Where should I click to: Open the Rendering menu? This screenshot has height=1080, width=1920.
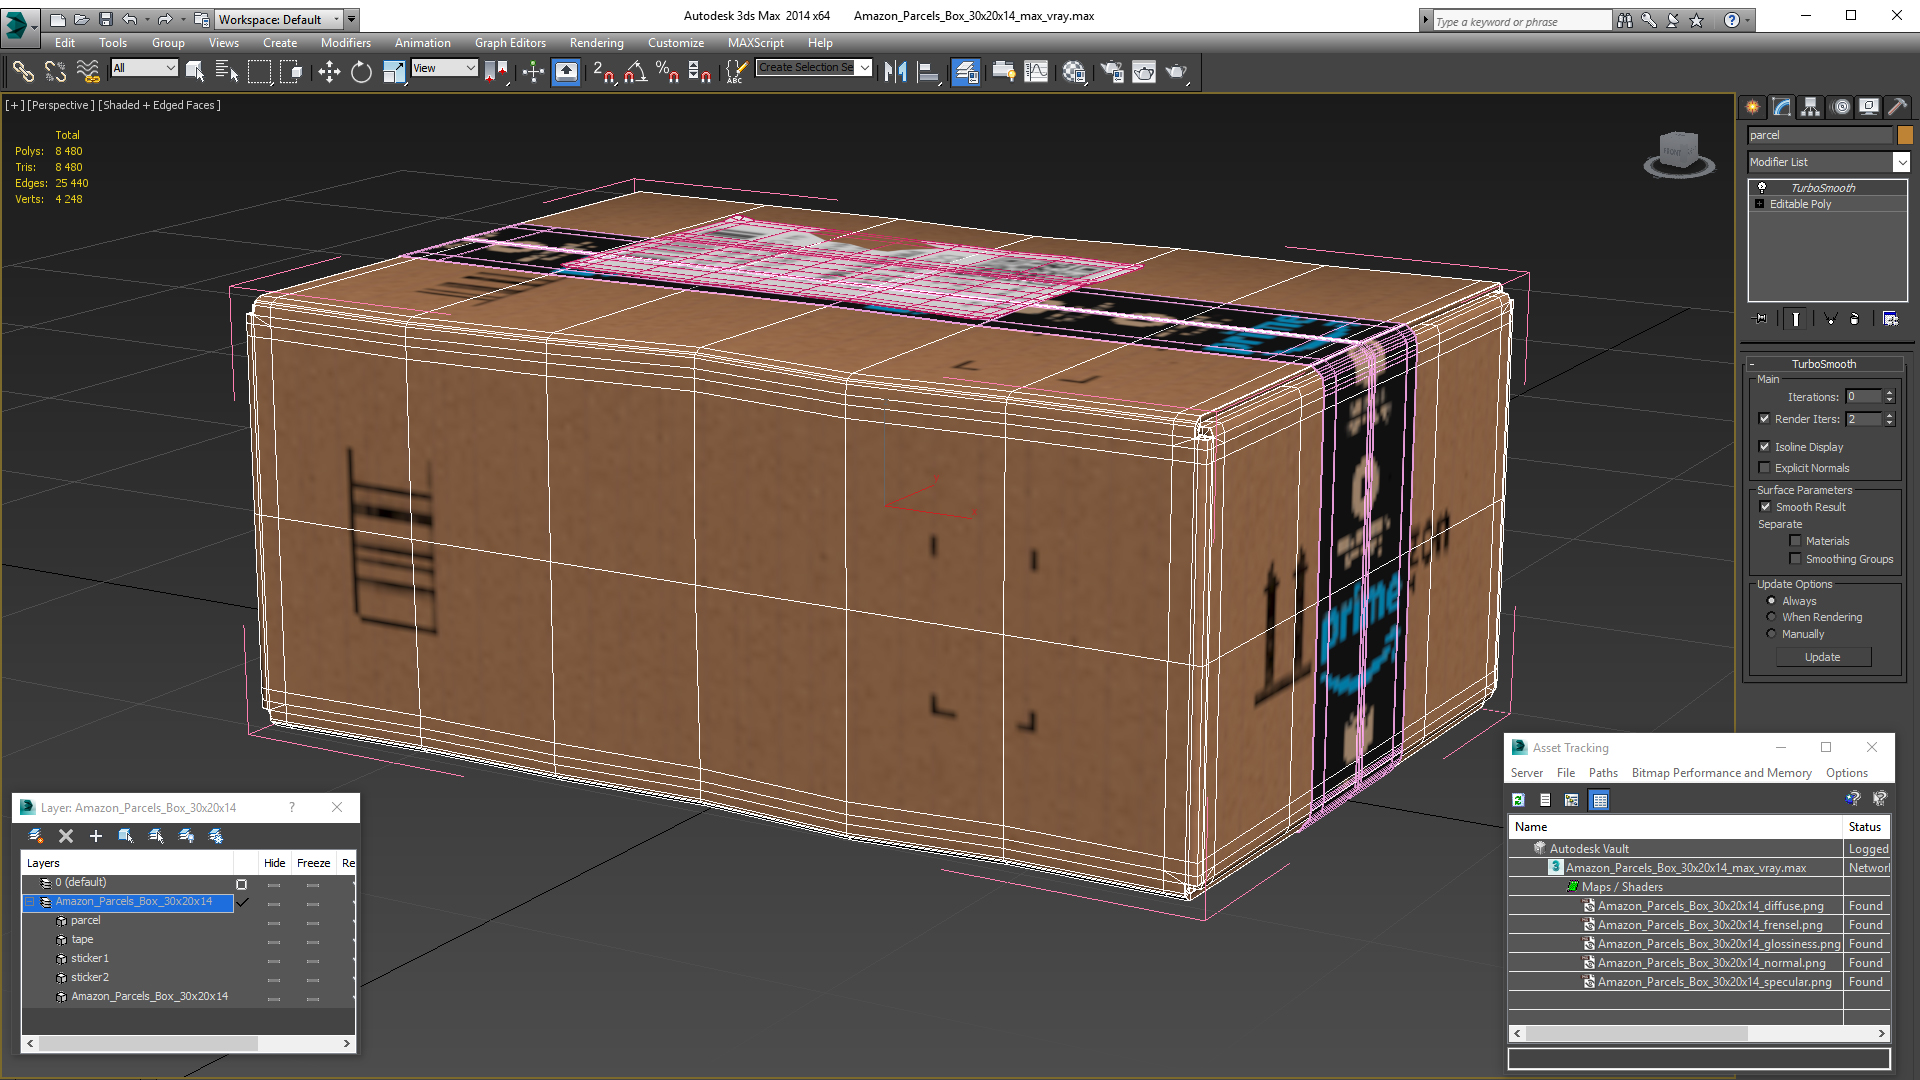[596, 43]
